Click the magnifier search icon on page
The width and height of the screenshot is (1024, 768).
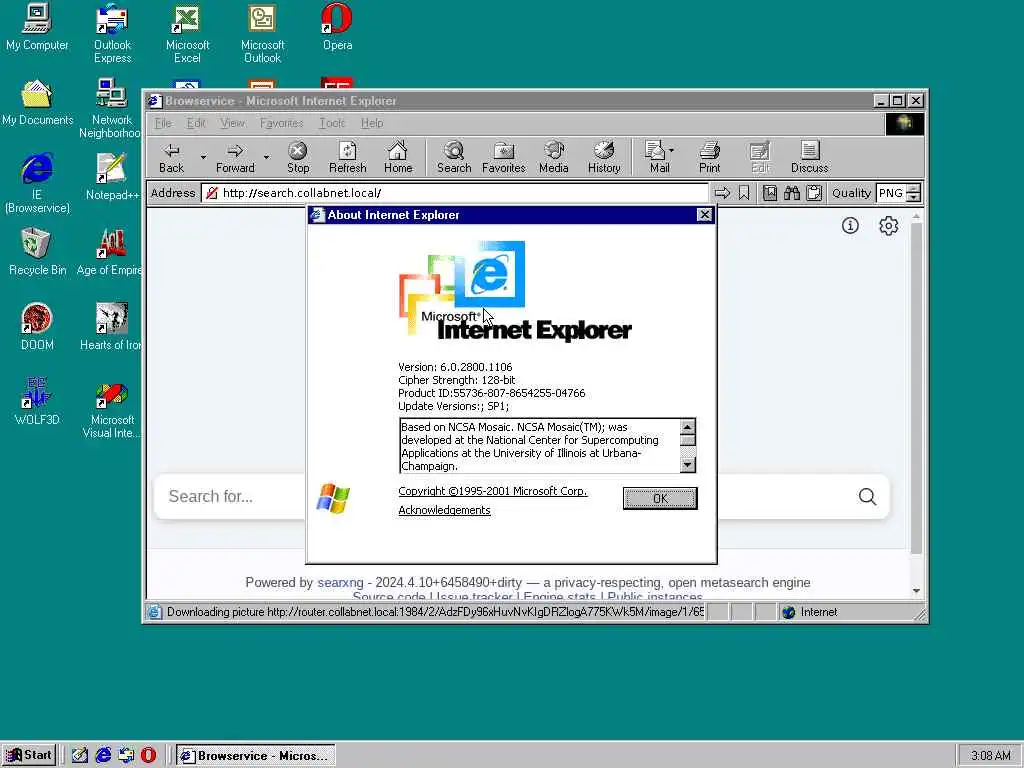[x=867, y=497]
